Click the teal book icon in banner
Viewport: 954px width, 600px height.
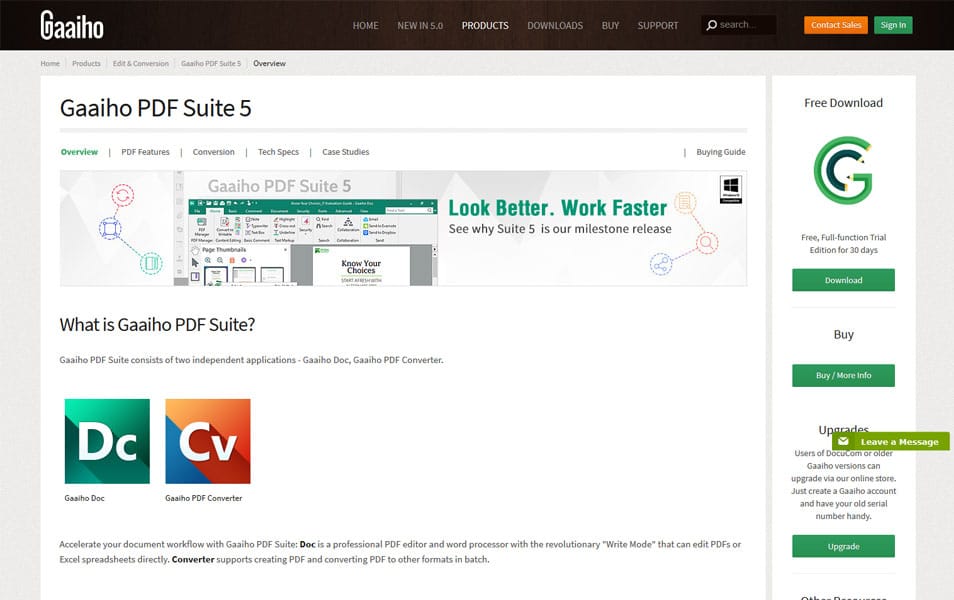[151, 263]
